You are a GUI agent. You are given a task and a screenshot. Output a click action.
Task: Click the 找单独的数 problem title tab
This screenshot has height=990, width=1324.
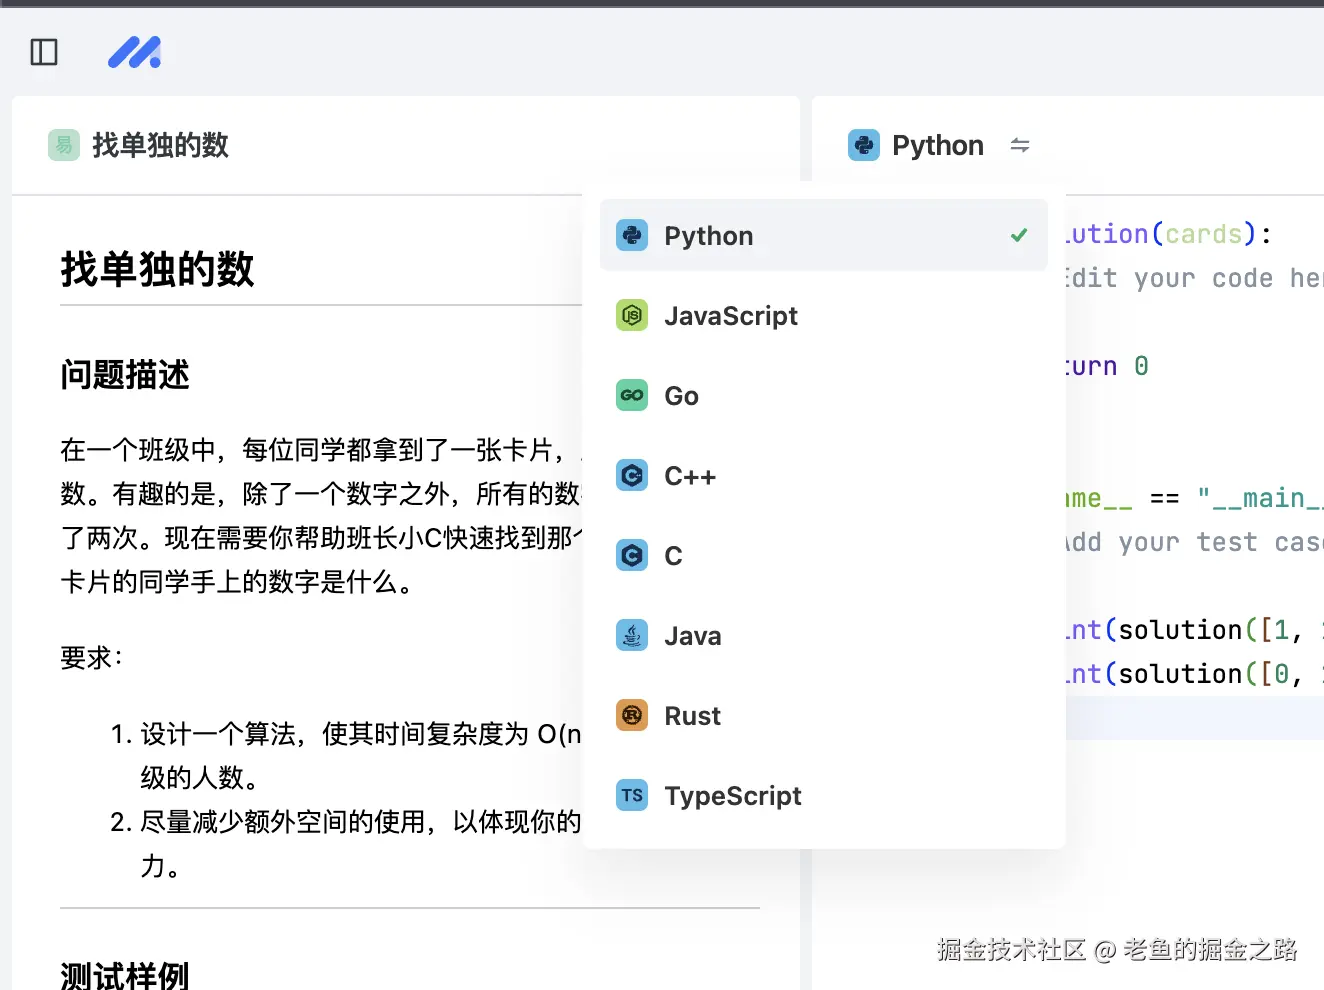click(x=160, y=145)
